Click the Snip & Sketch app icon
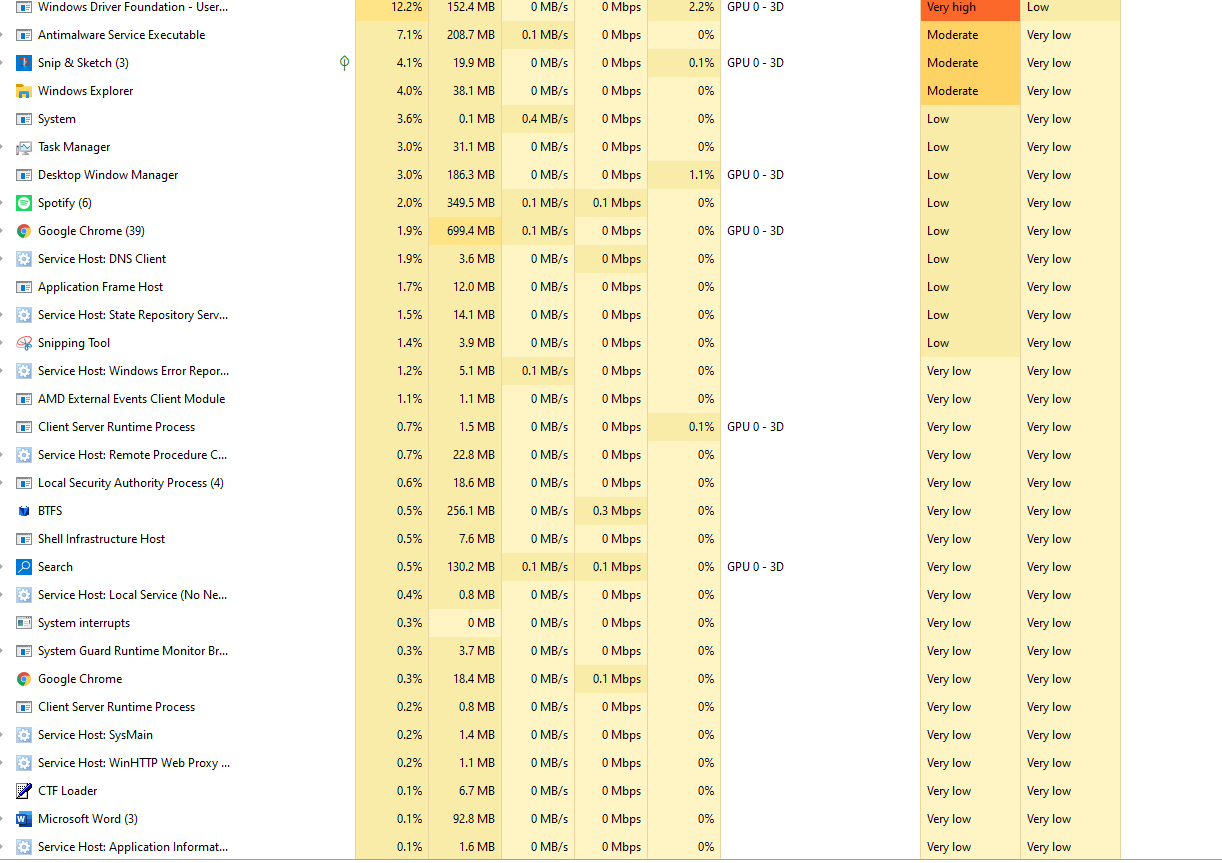1222x863 pixels. point(24,63)
